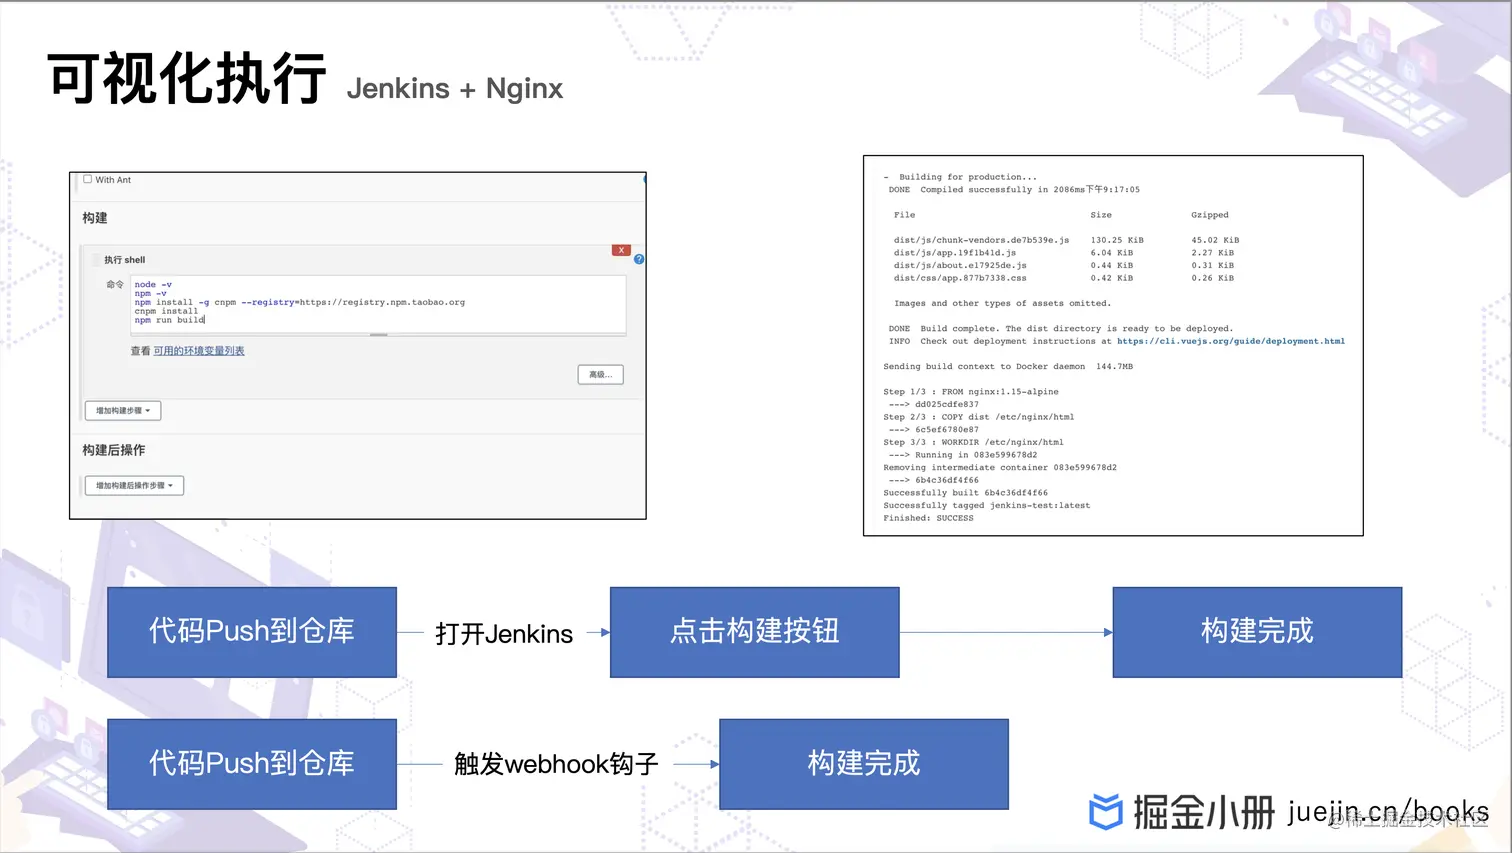Click the 构建完成 box after 点击构建按钮
Screen dimensions: 1512x853
[1257, 632]
